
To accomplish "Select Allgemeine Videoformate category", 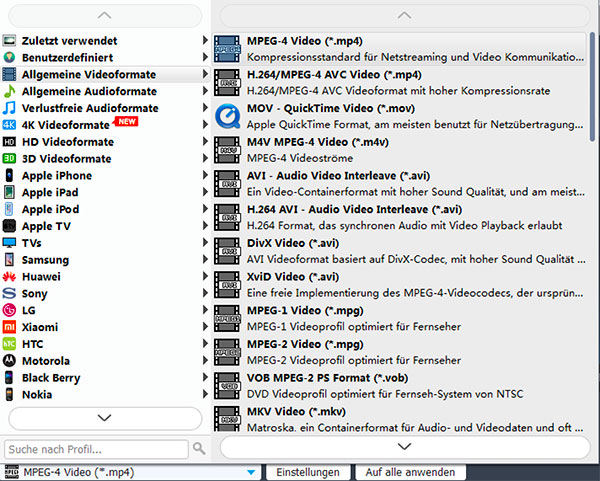I will [105, 74].
